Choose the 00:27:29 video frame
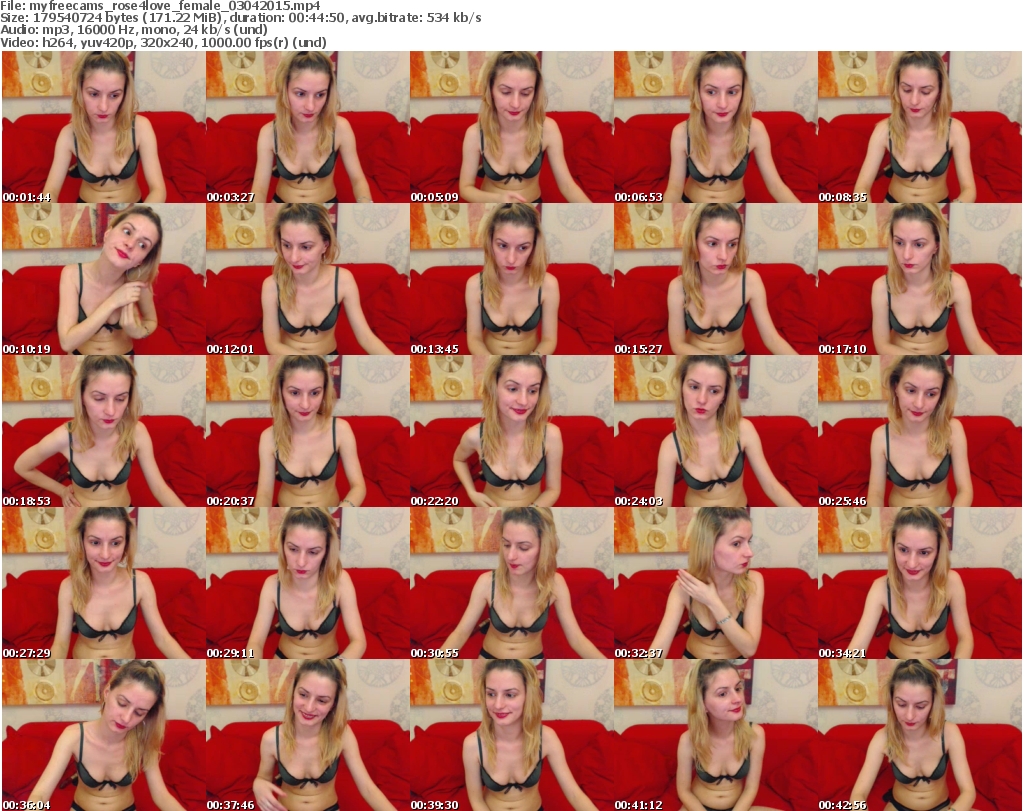The width and height of the screenshot is (1024, 811). point(104,584)
